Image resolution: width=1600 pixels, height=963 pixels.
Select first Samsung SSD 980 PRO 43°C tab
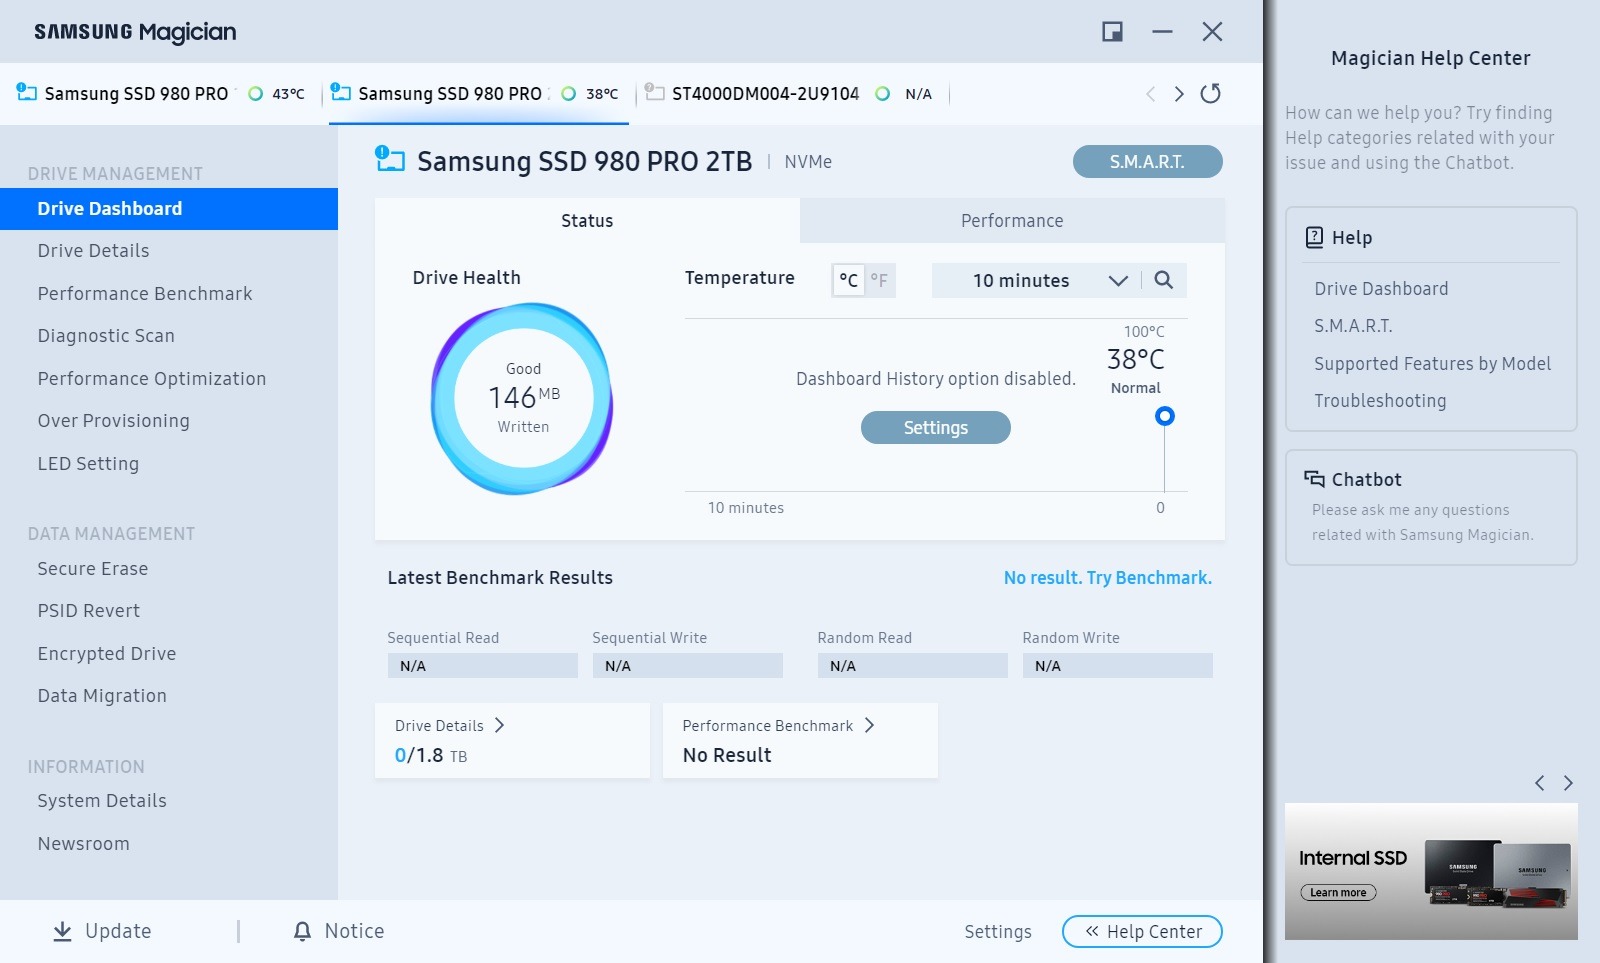point(160,94)
